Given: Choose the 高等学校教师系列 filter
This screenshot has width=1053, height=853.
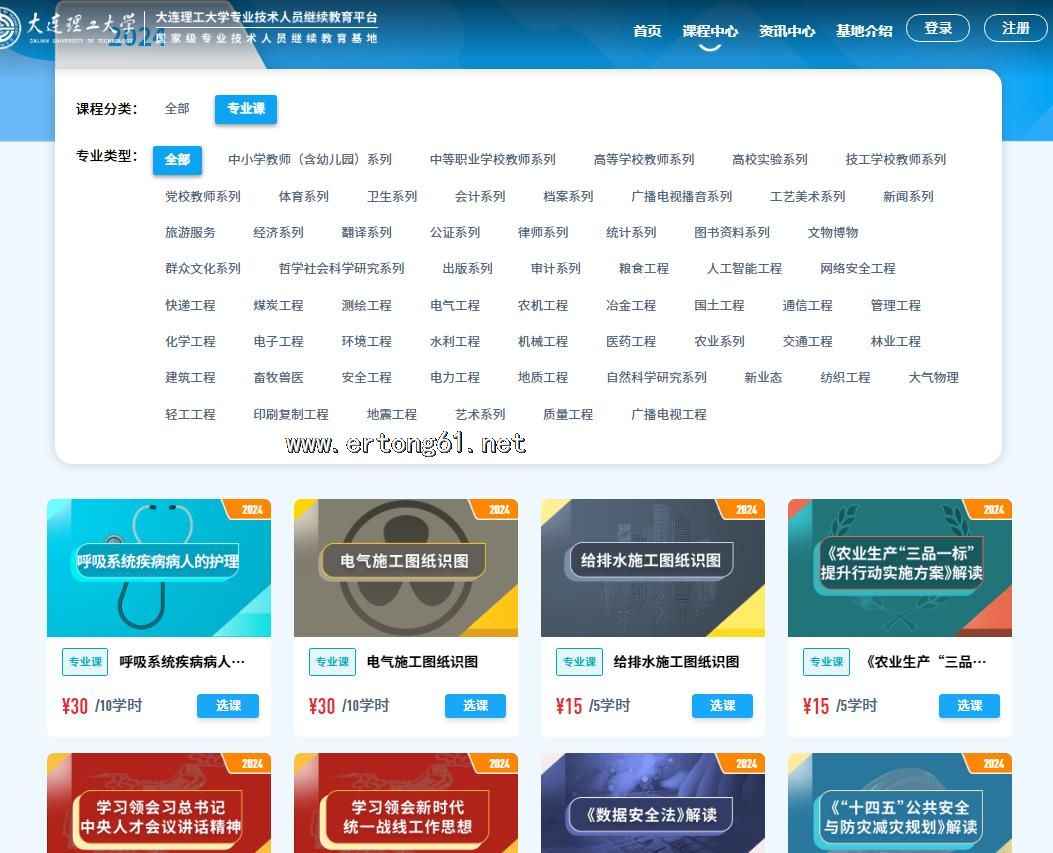Looking at the screenshot, I should coord(643,160).
